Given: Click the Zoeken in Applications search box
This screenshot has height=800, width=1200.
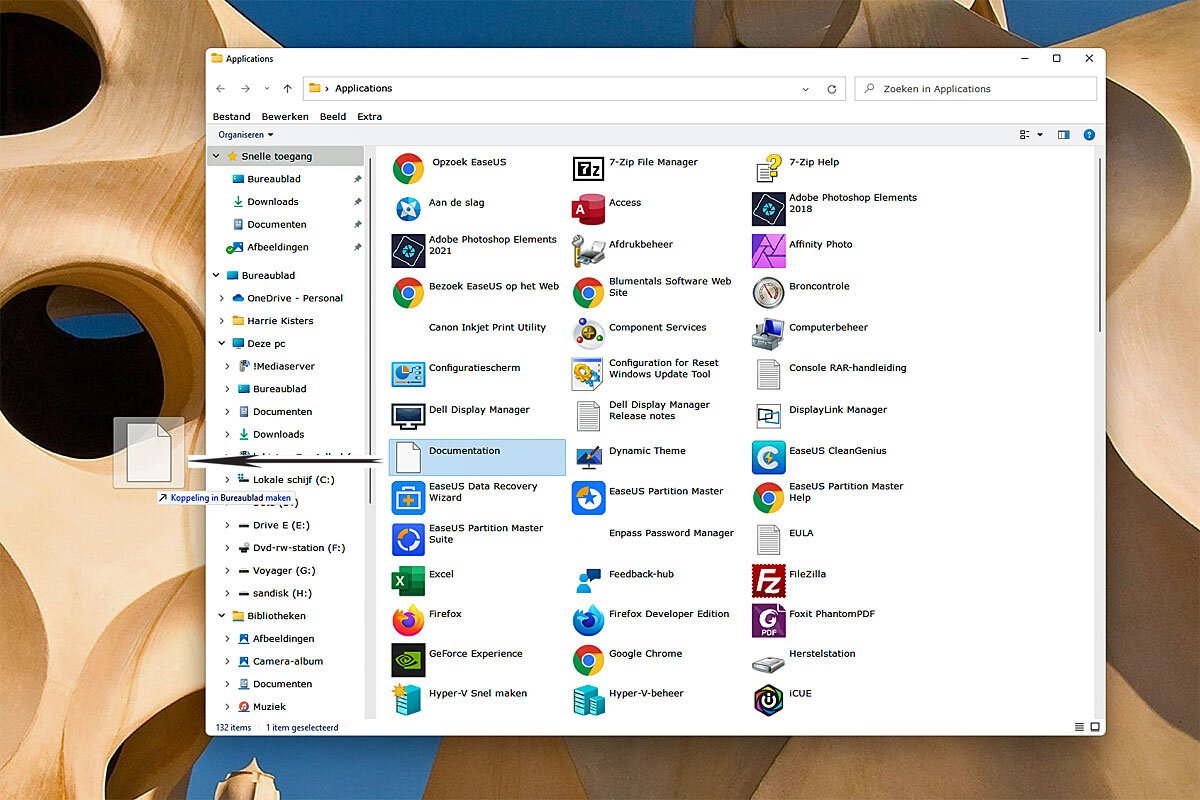Looking at the screenshot, I should (x=976, y=89).
